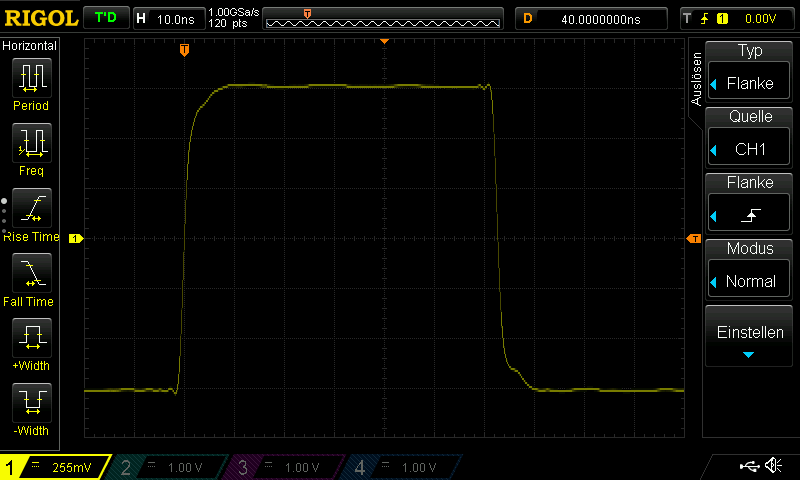800x480 pixels.
Task: Click the Horizontal measurement tab label
Action: [30, 46]
